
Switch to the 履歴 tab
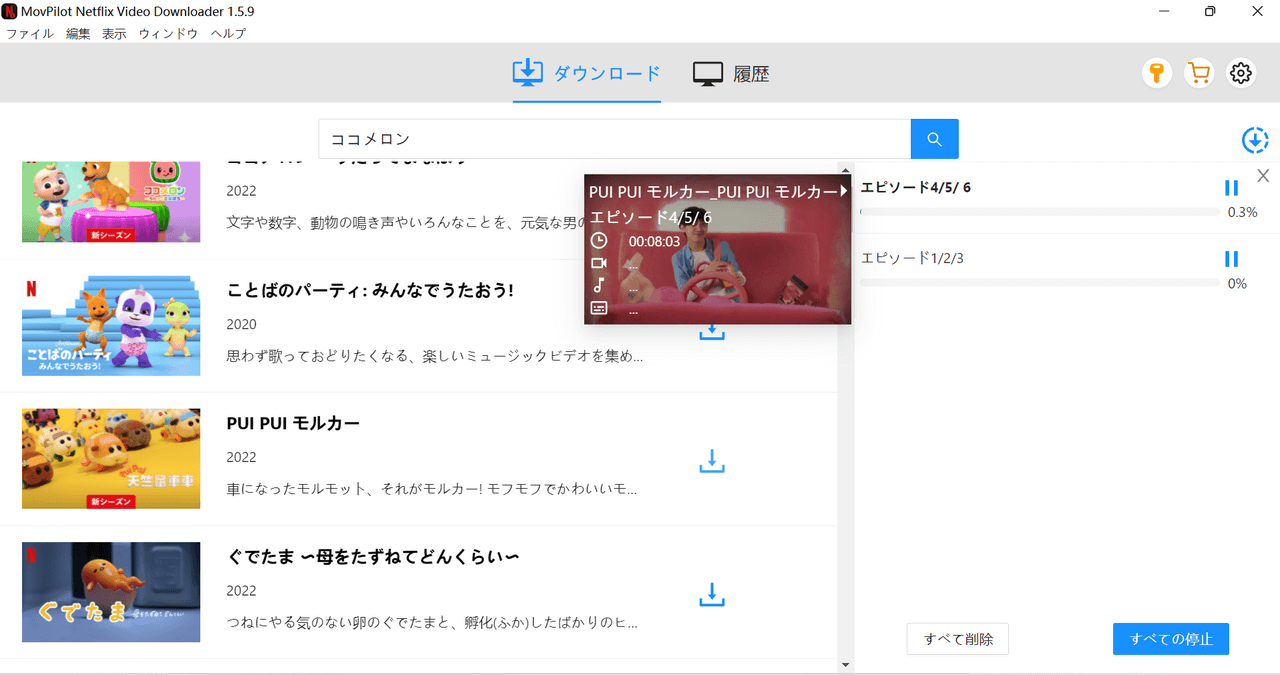pyautogui.click(x=731, y=73)
